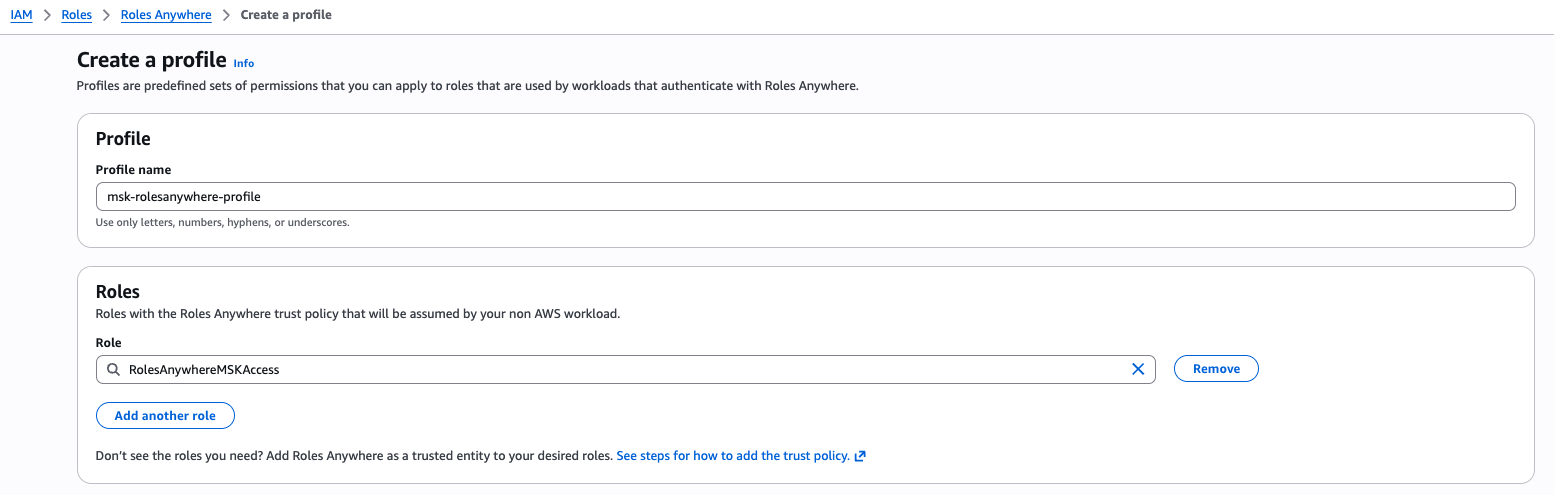Click the magnifier icon in the Role field
The image size is (1554, 495).
[113, 369]
